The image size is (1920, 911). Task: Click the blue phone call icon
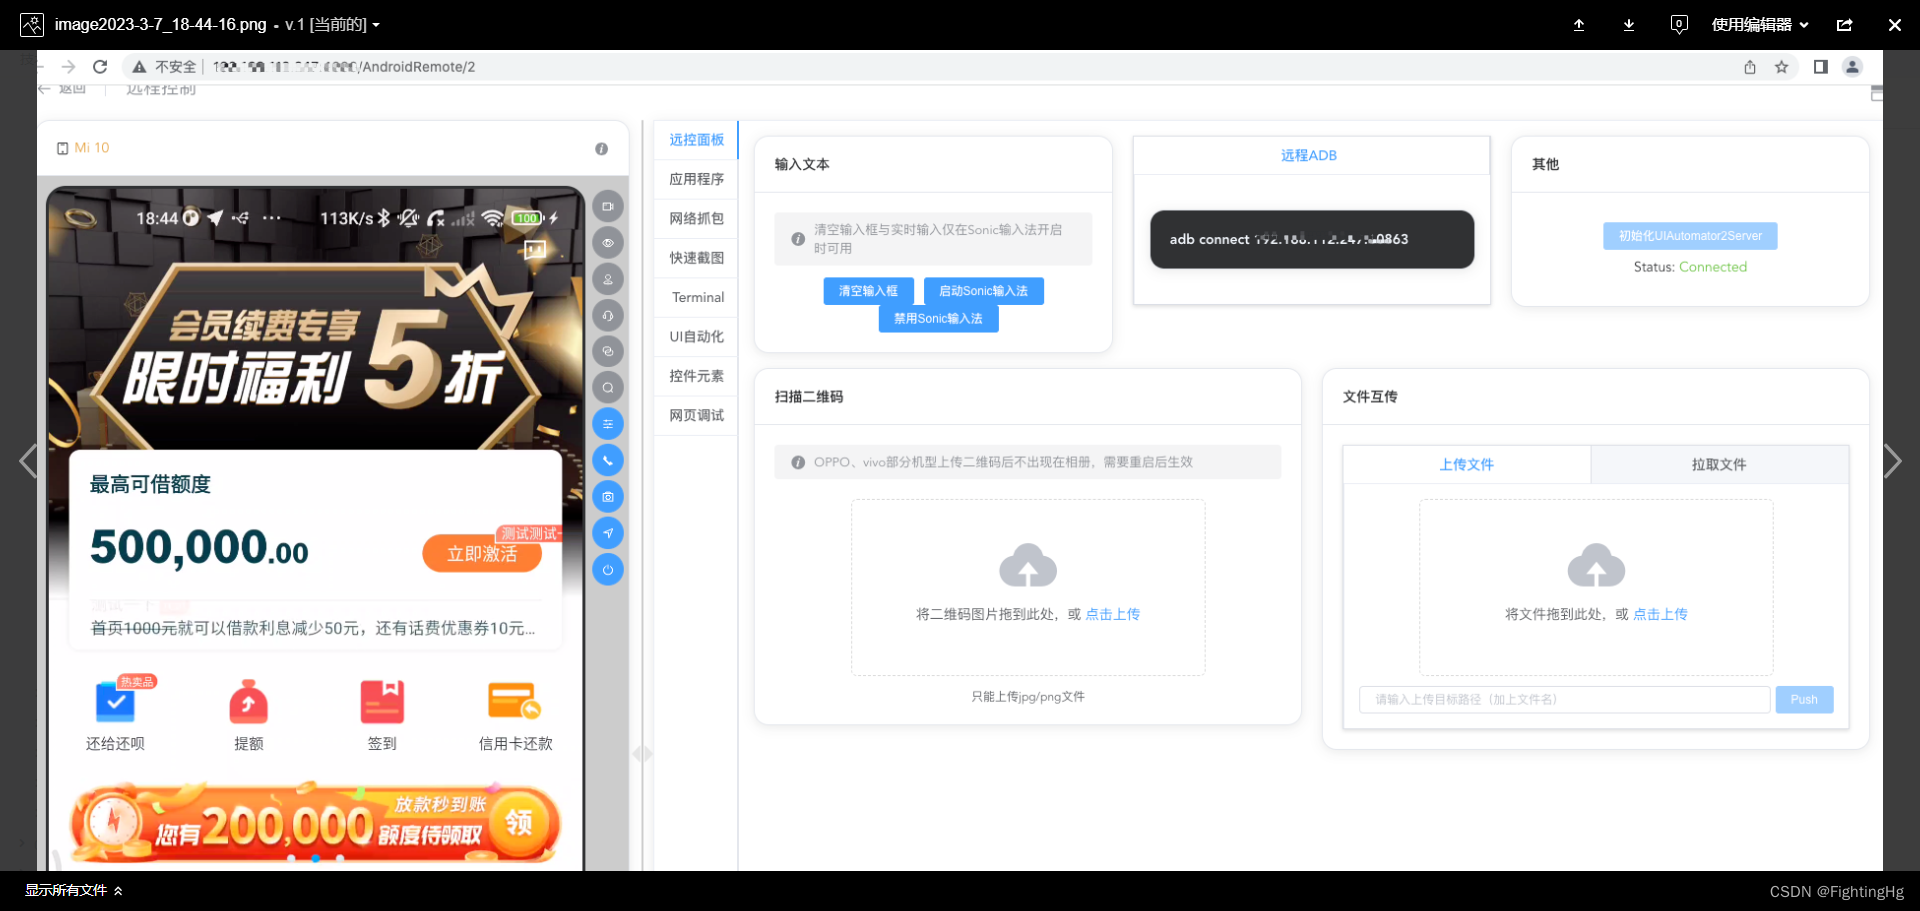click(x=608, y=460)
